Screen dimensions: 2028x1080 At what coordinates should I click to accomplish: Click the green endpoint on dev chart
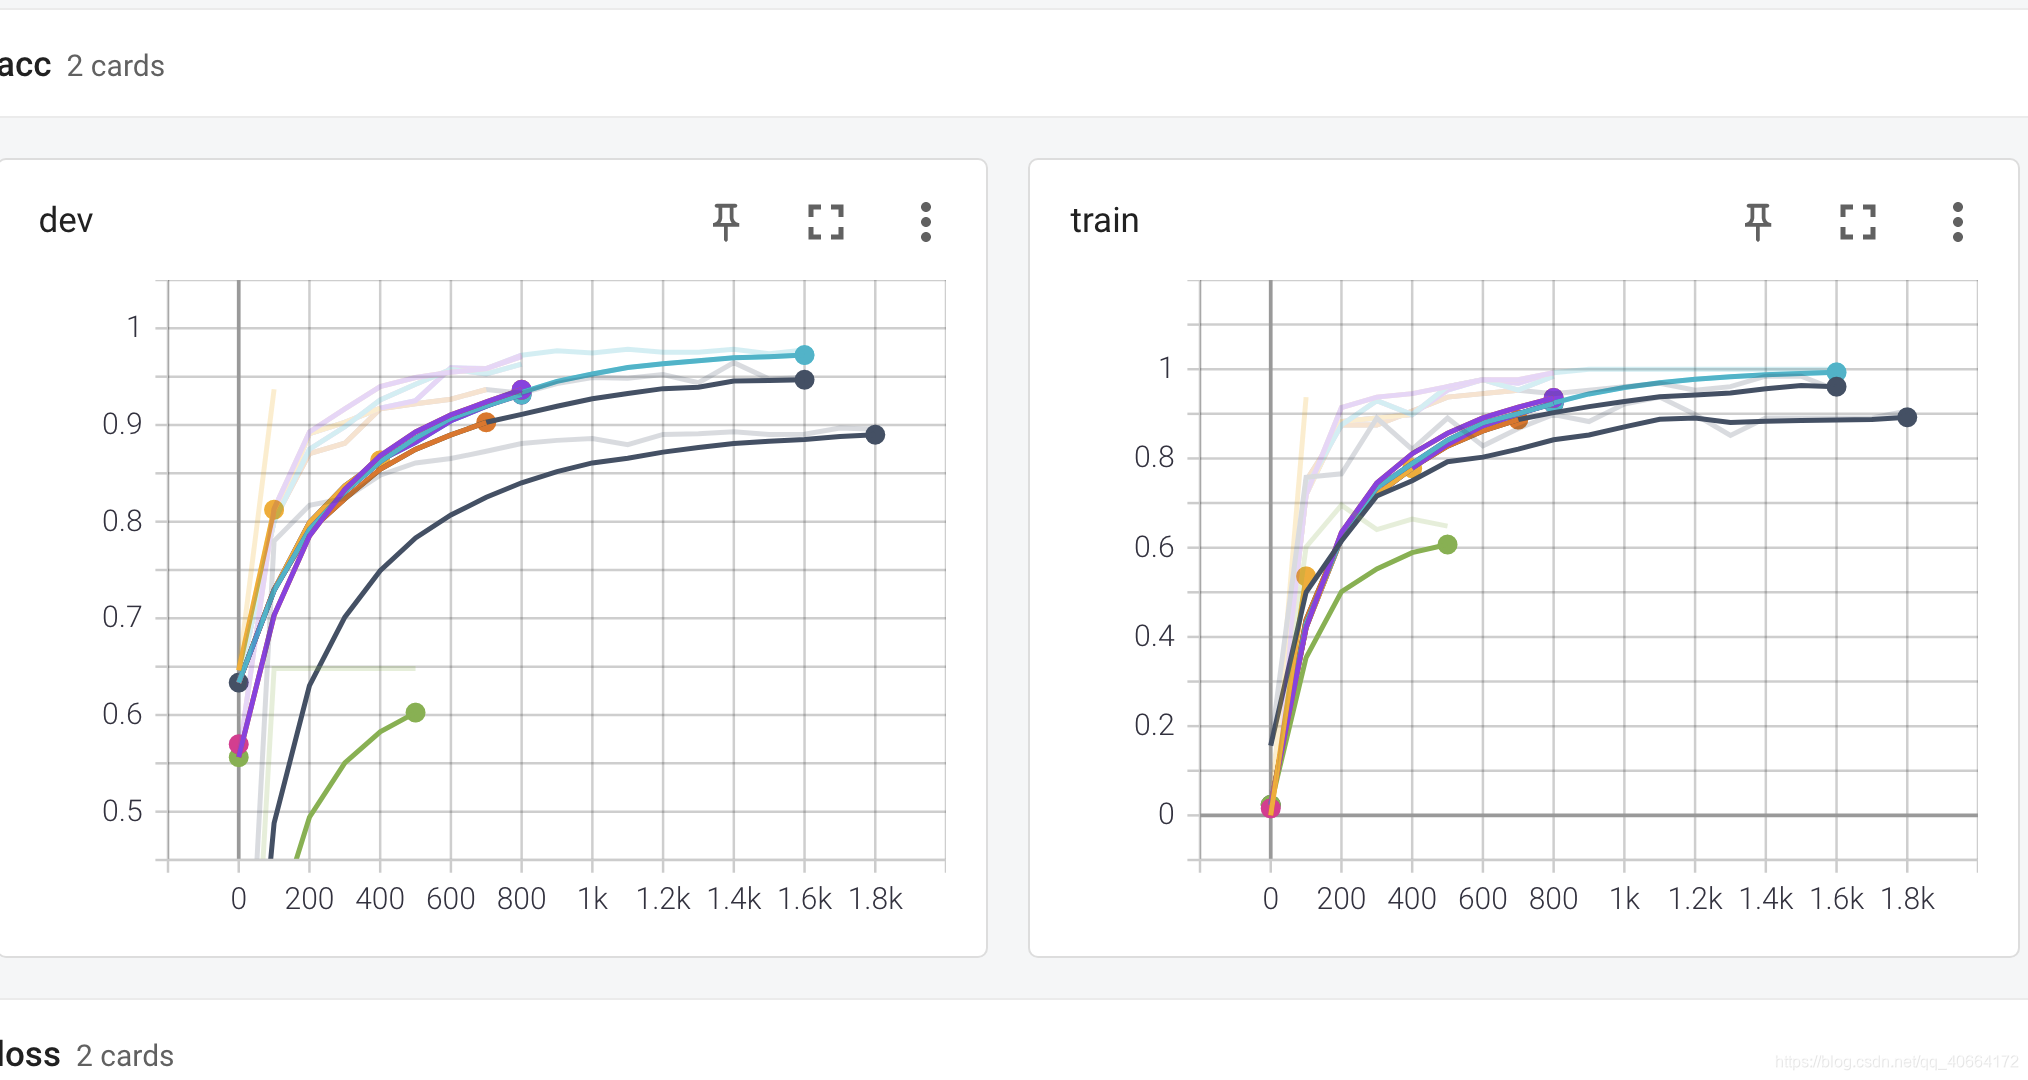(x=416, y=713)
